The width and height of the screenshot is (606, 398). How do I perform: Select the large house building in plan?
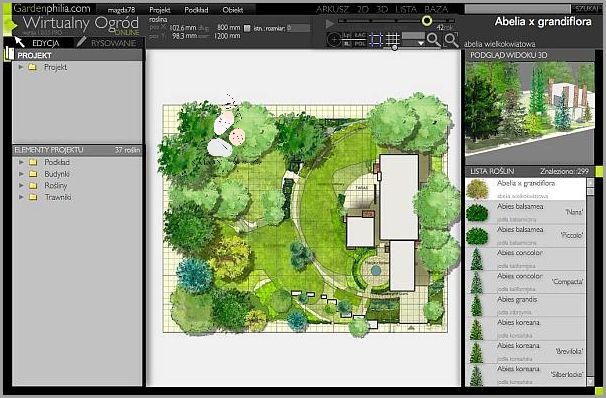coord(399,197)
